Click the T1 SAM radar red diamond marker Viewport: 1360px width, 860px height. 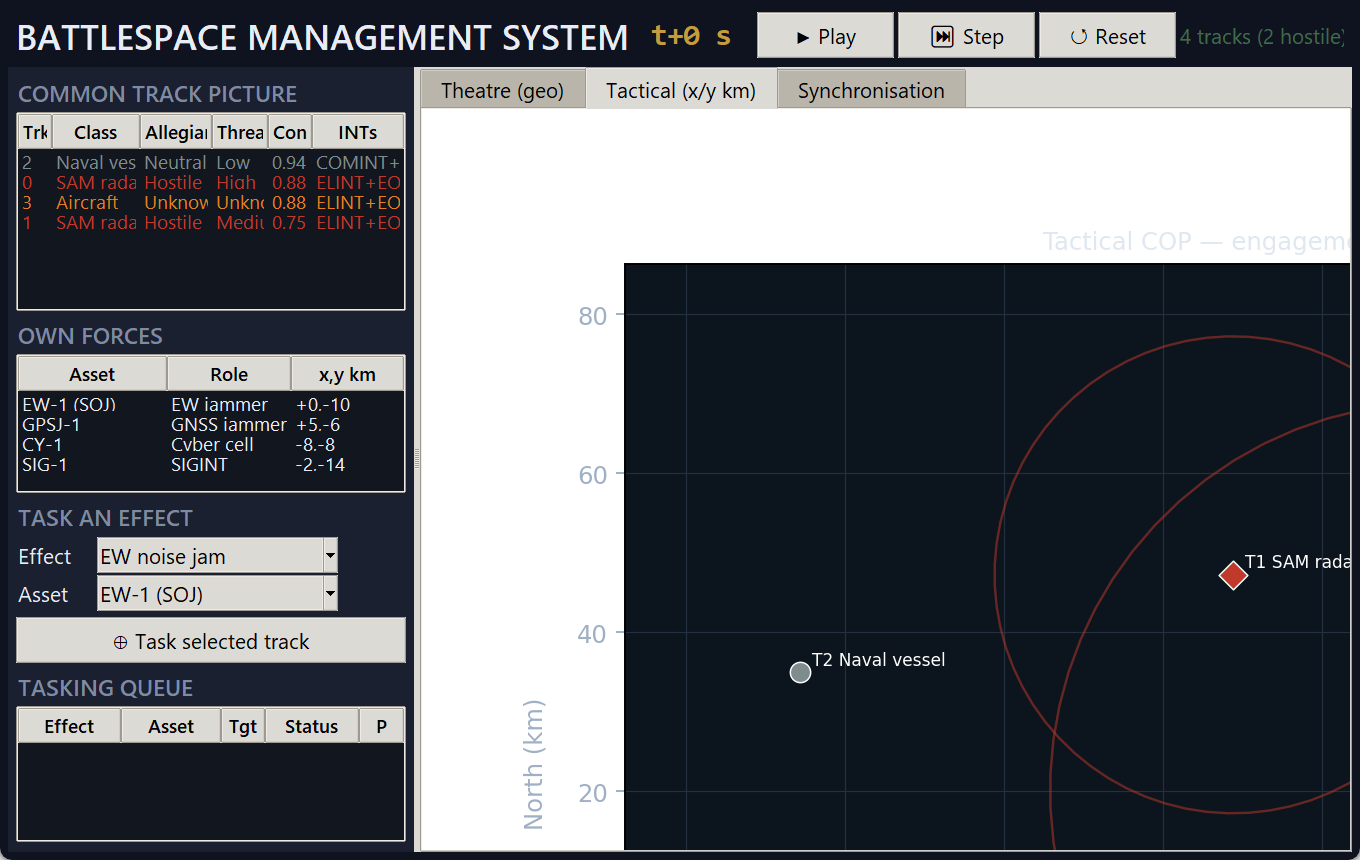coord(1233,575)
